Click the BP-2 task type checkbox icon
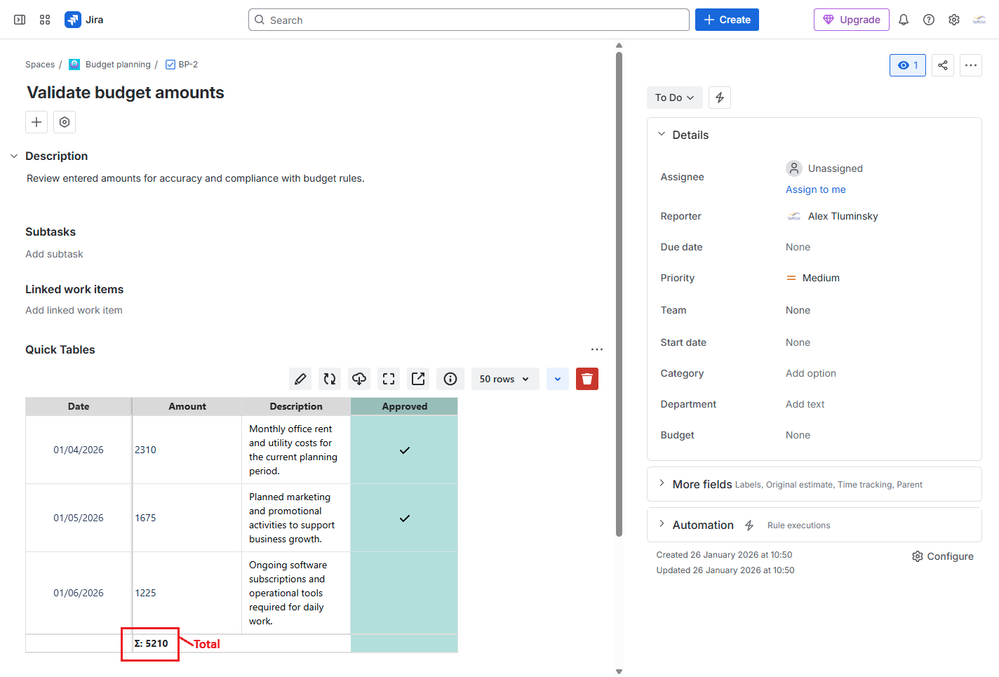The image size is (999, 677). pyautogui.click(x=170, y=64)
